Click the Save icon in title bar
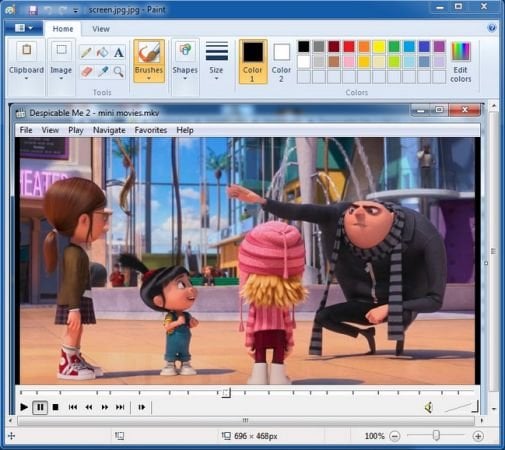 pyautogui.click(x=33, y=10)
